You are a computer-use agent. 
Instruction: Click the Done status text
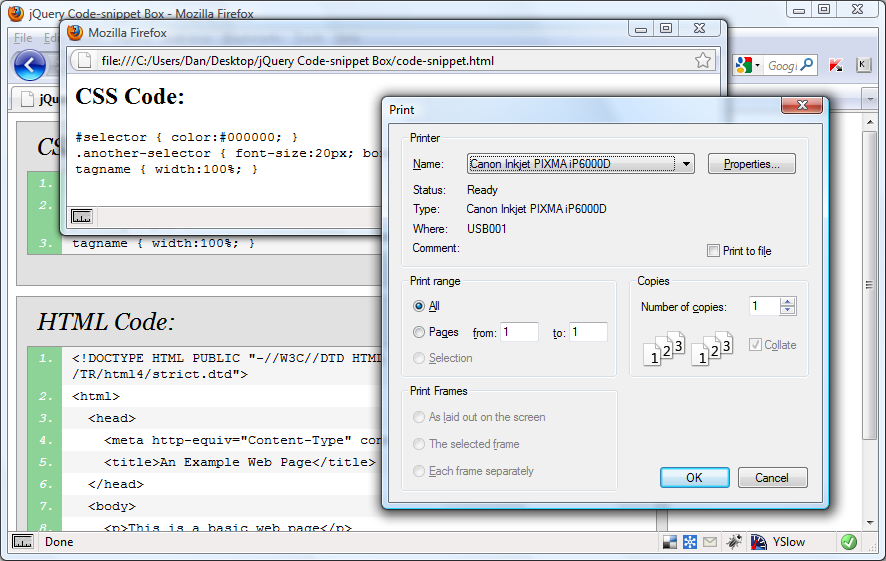coord(59,542)
